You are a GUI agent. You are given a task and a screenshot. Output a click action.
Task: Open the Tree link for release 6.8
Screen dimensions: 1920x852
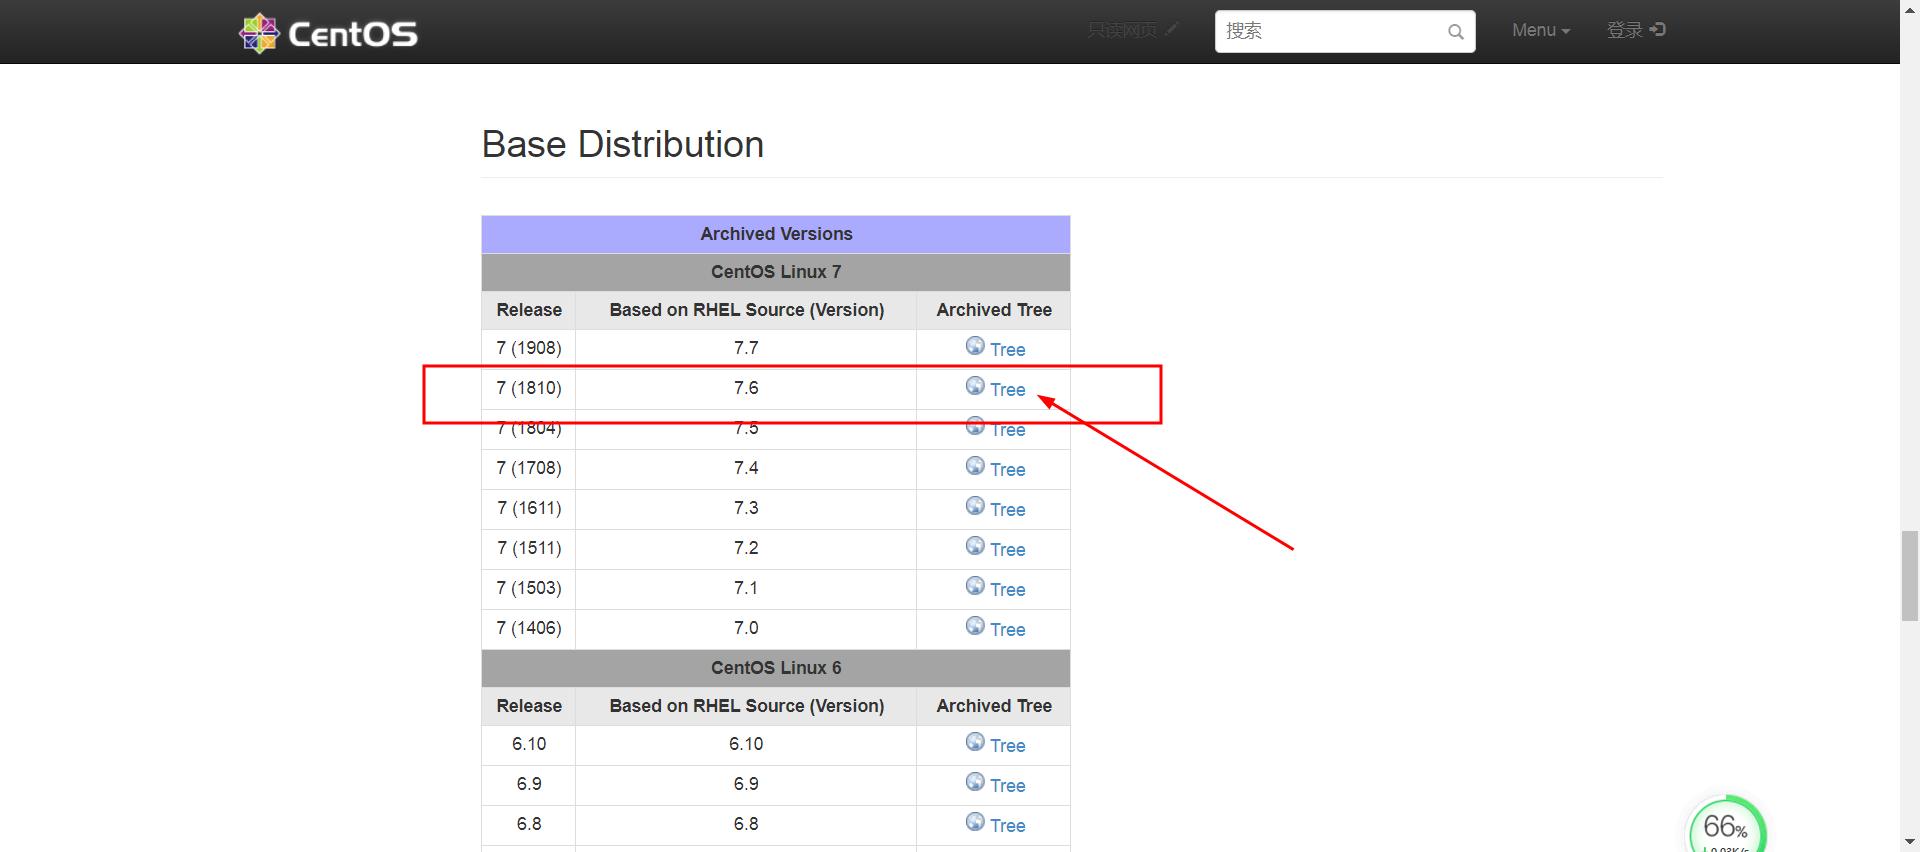click(x=1008, y=826)
